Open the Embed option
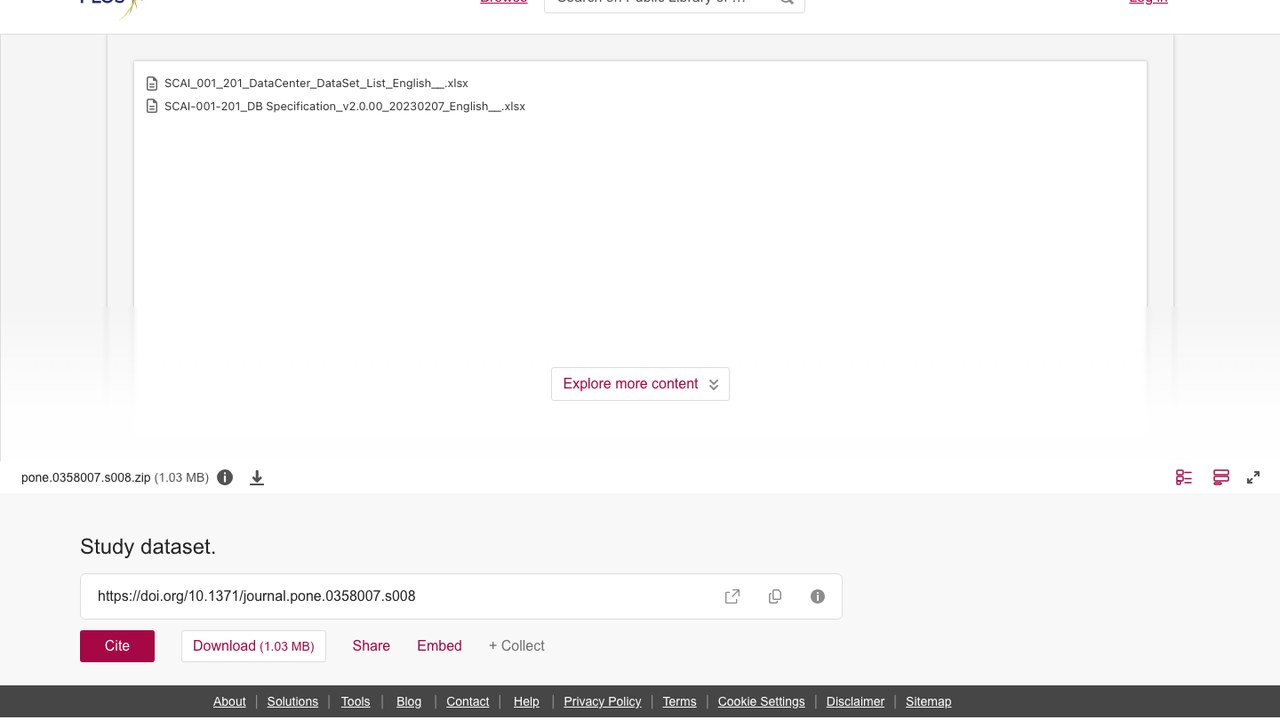Image resolution: width=1280 pixels, height=720 pixels. pos(439,646)
